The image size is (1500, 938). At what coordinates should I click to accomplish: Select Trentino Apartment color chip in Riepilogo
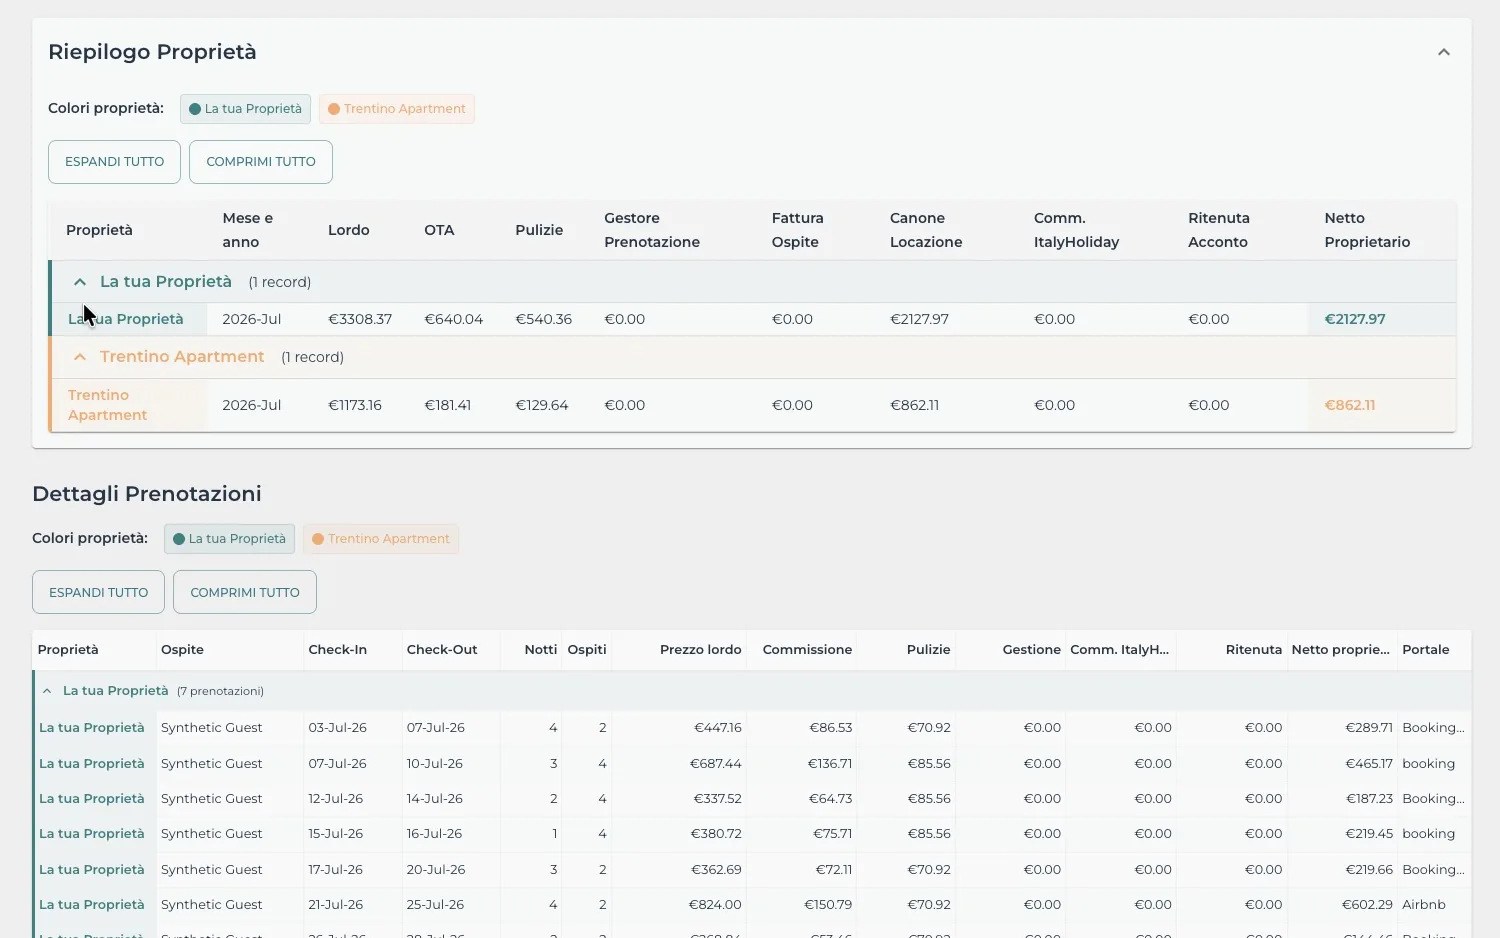397,109
